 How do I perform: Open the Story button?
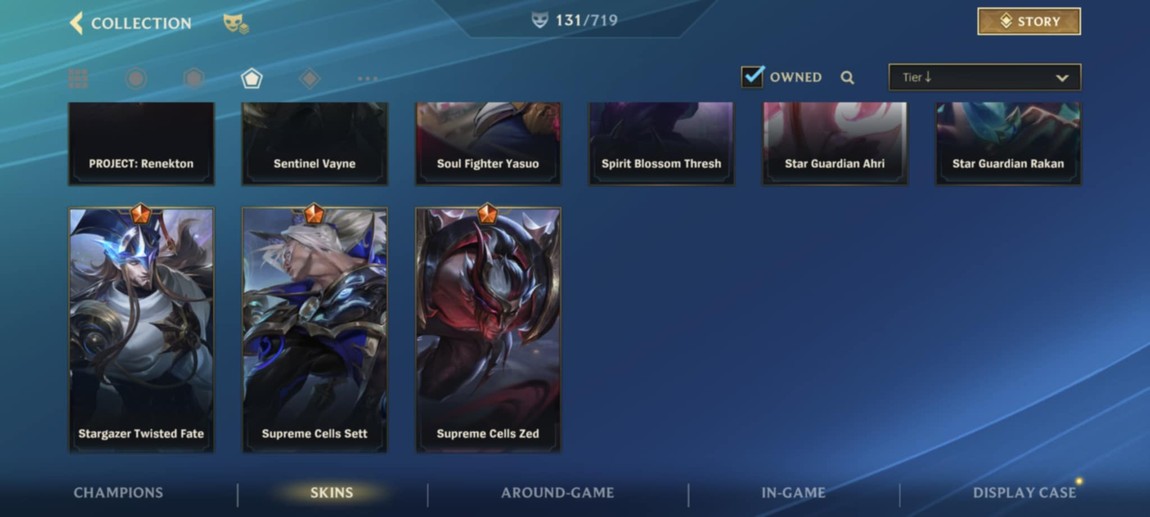coord(1029,21)
